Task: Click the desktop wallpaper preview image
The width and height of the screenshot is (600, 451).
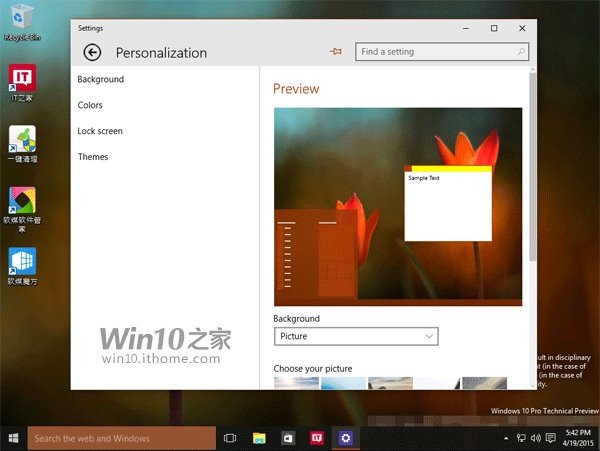Action: click(398, 207)
